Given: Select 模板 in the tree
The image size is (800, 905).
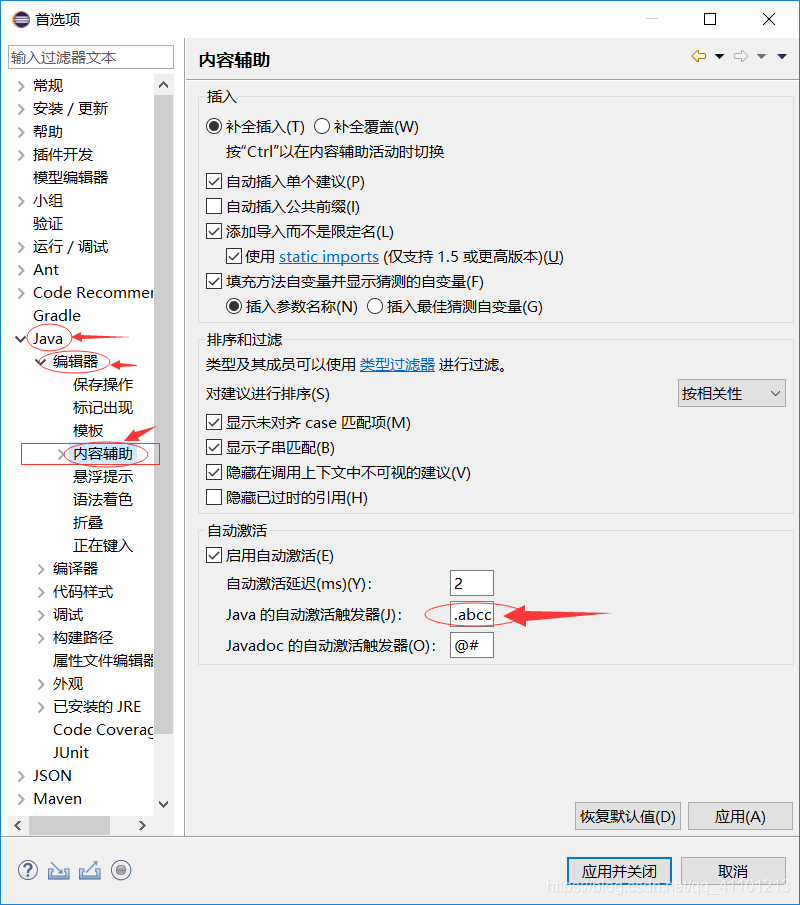Looking at the screenshot, I should (x=88, y=431).
